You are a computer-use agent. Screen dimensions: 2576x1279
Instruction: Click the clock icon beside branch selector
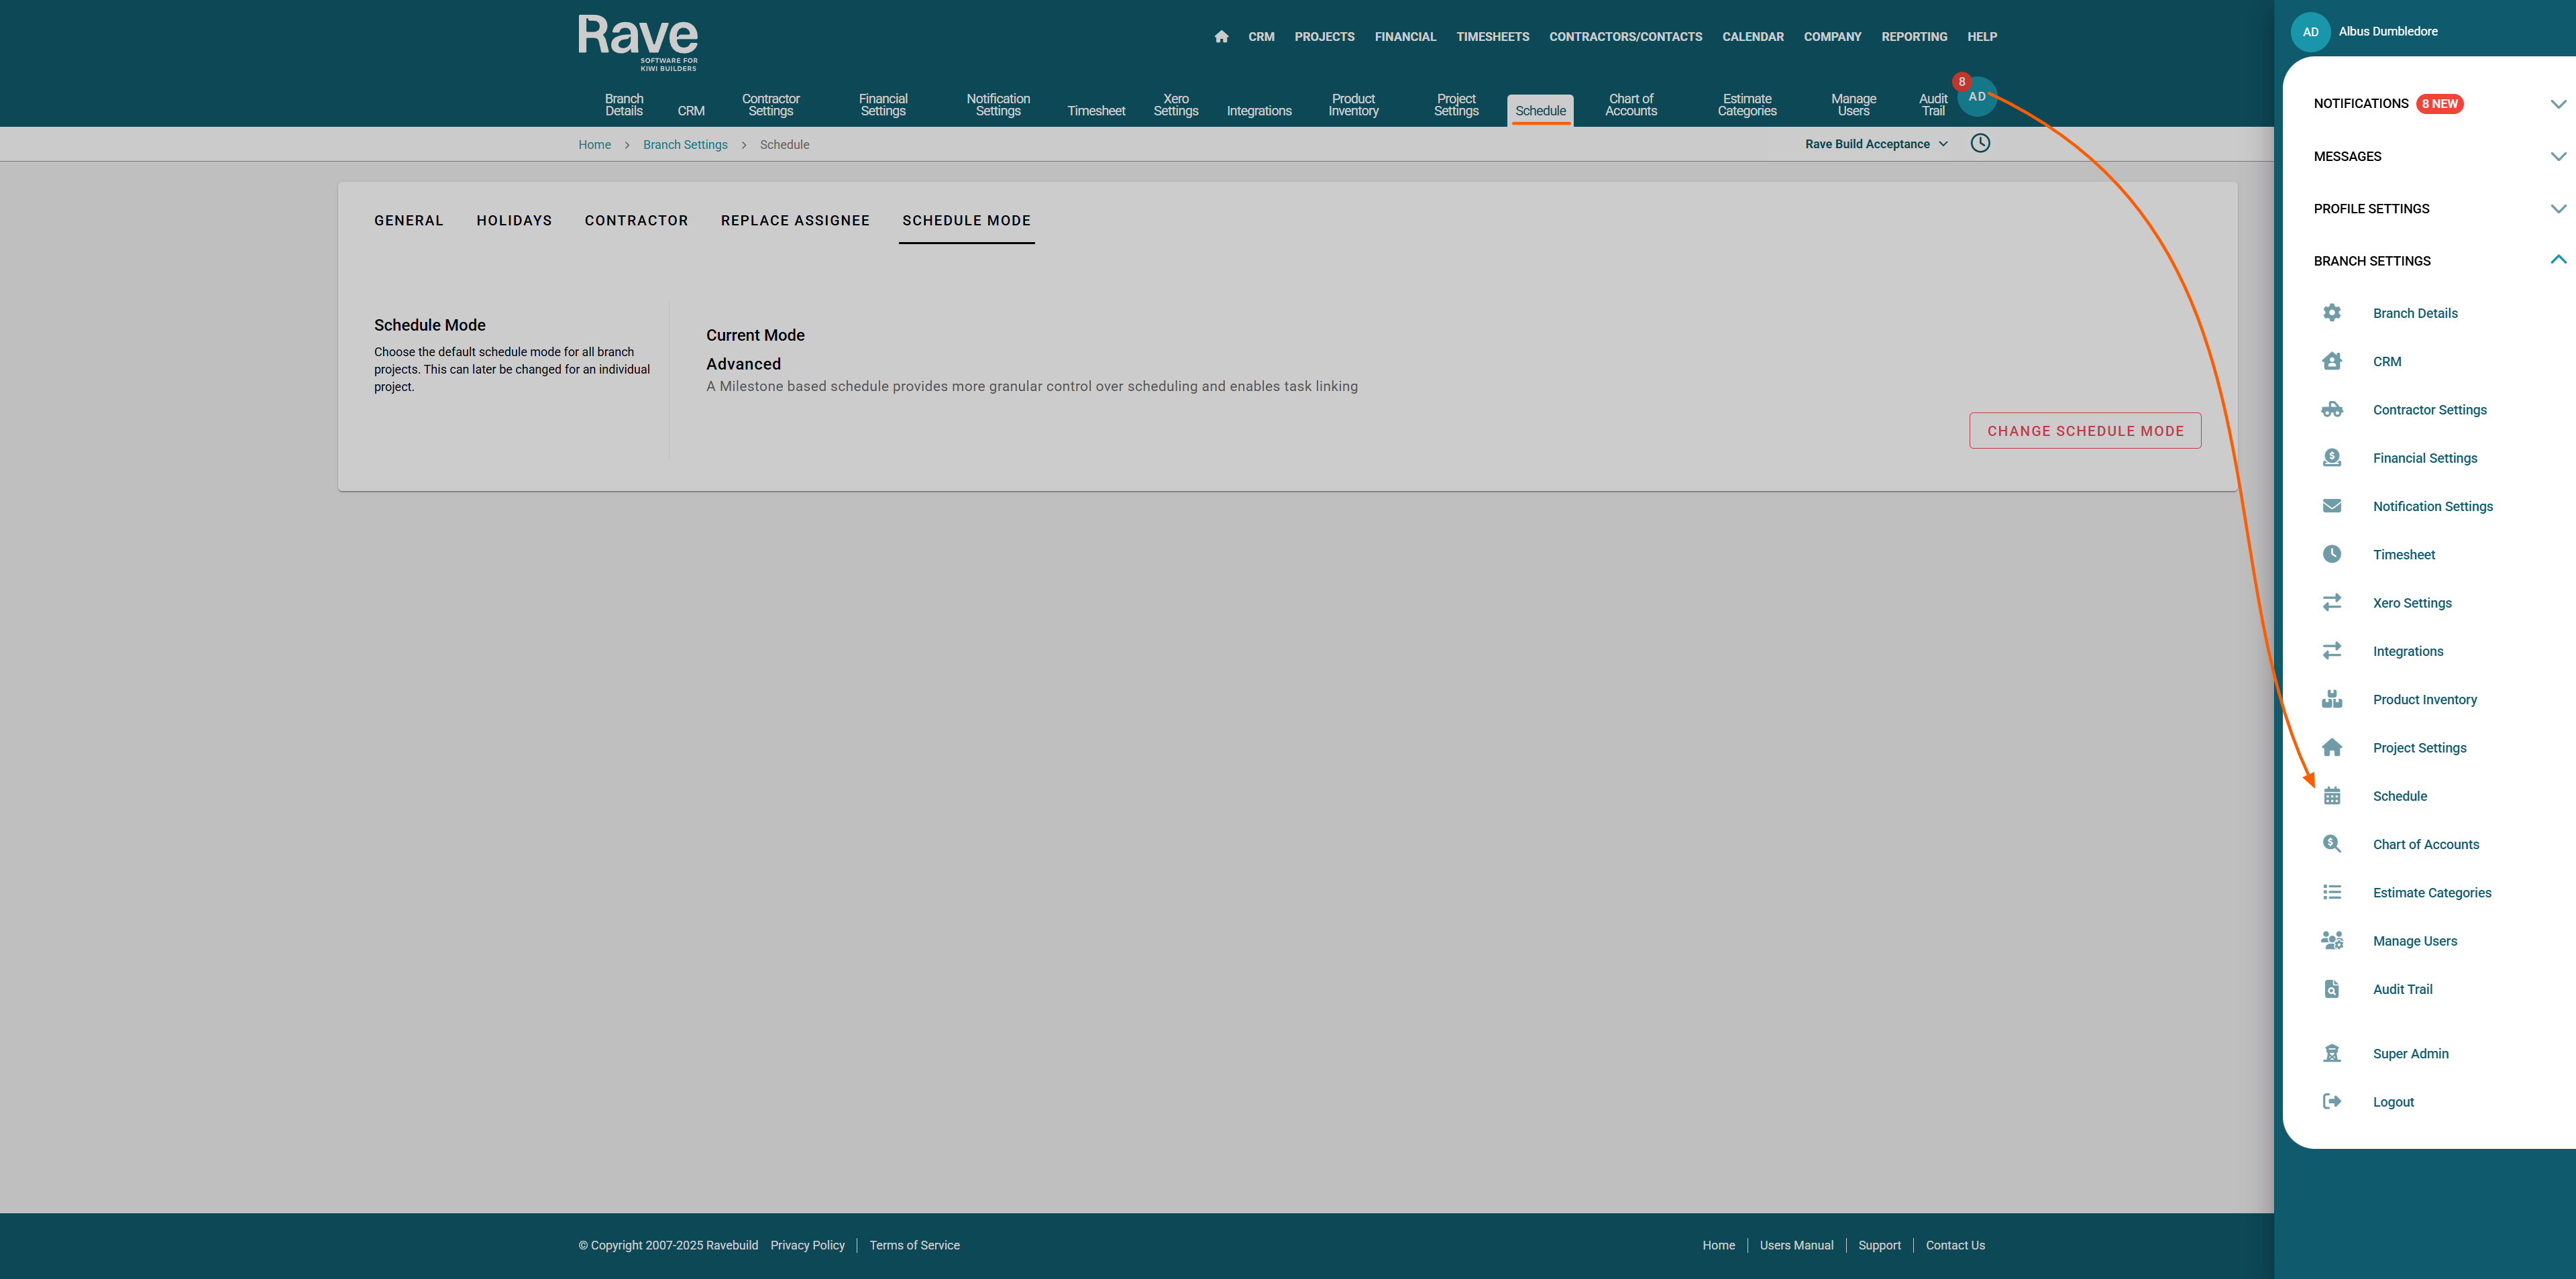pyautogui.click(x=1980, y=143)
